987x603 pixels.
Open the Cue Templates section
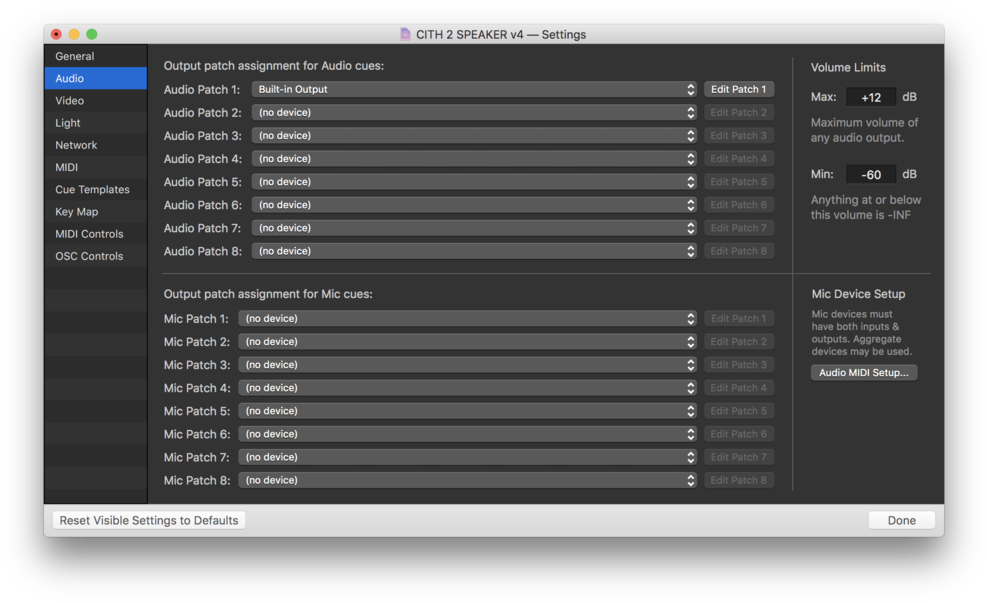tap(92, 190)
